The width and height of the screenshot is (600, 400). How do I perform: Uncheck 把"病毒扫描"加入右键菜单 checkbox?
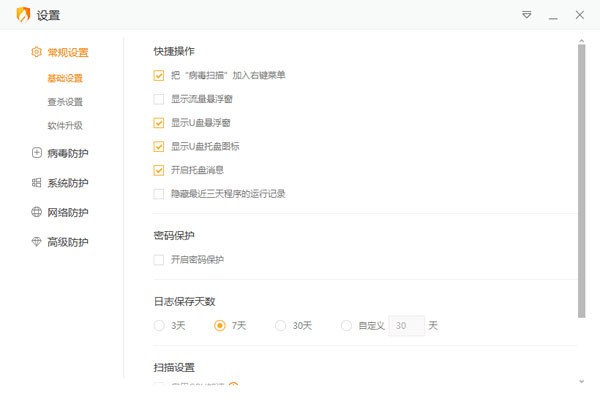click(x=158, y=75)
